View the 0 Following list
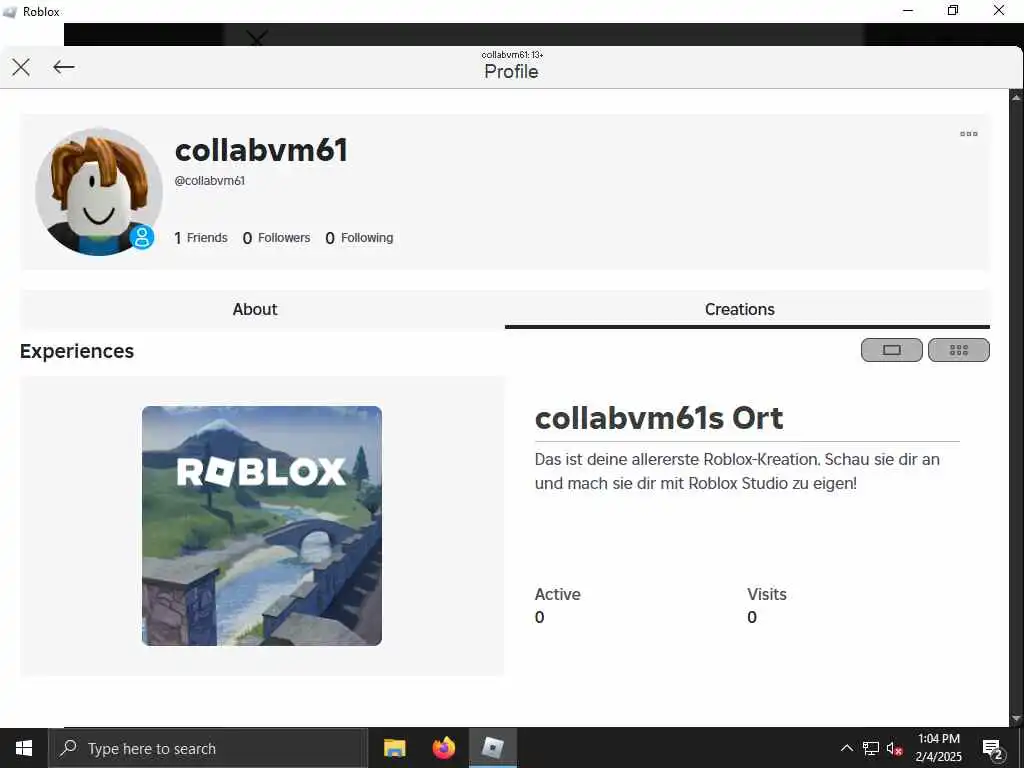The image size is (1024, 768). click(x=359, y=238)
